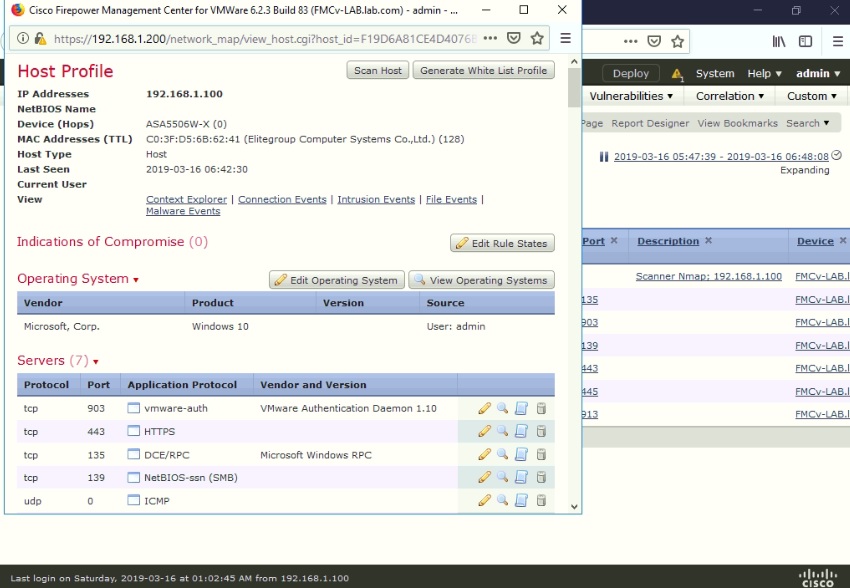Viewport: 850px width, 588px height.
Task: Open the Custom dropdown menu
Action: coord(812,96)
